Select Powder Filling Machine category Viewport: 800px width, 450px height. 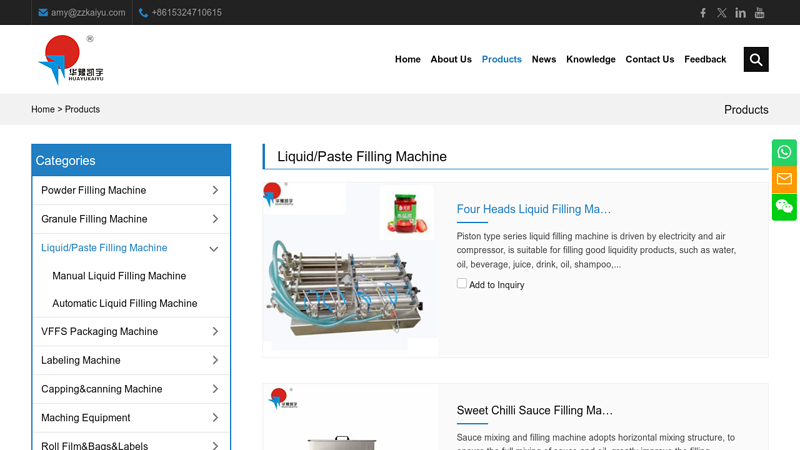point(93,190)
